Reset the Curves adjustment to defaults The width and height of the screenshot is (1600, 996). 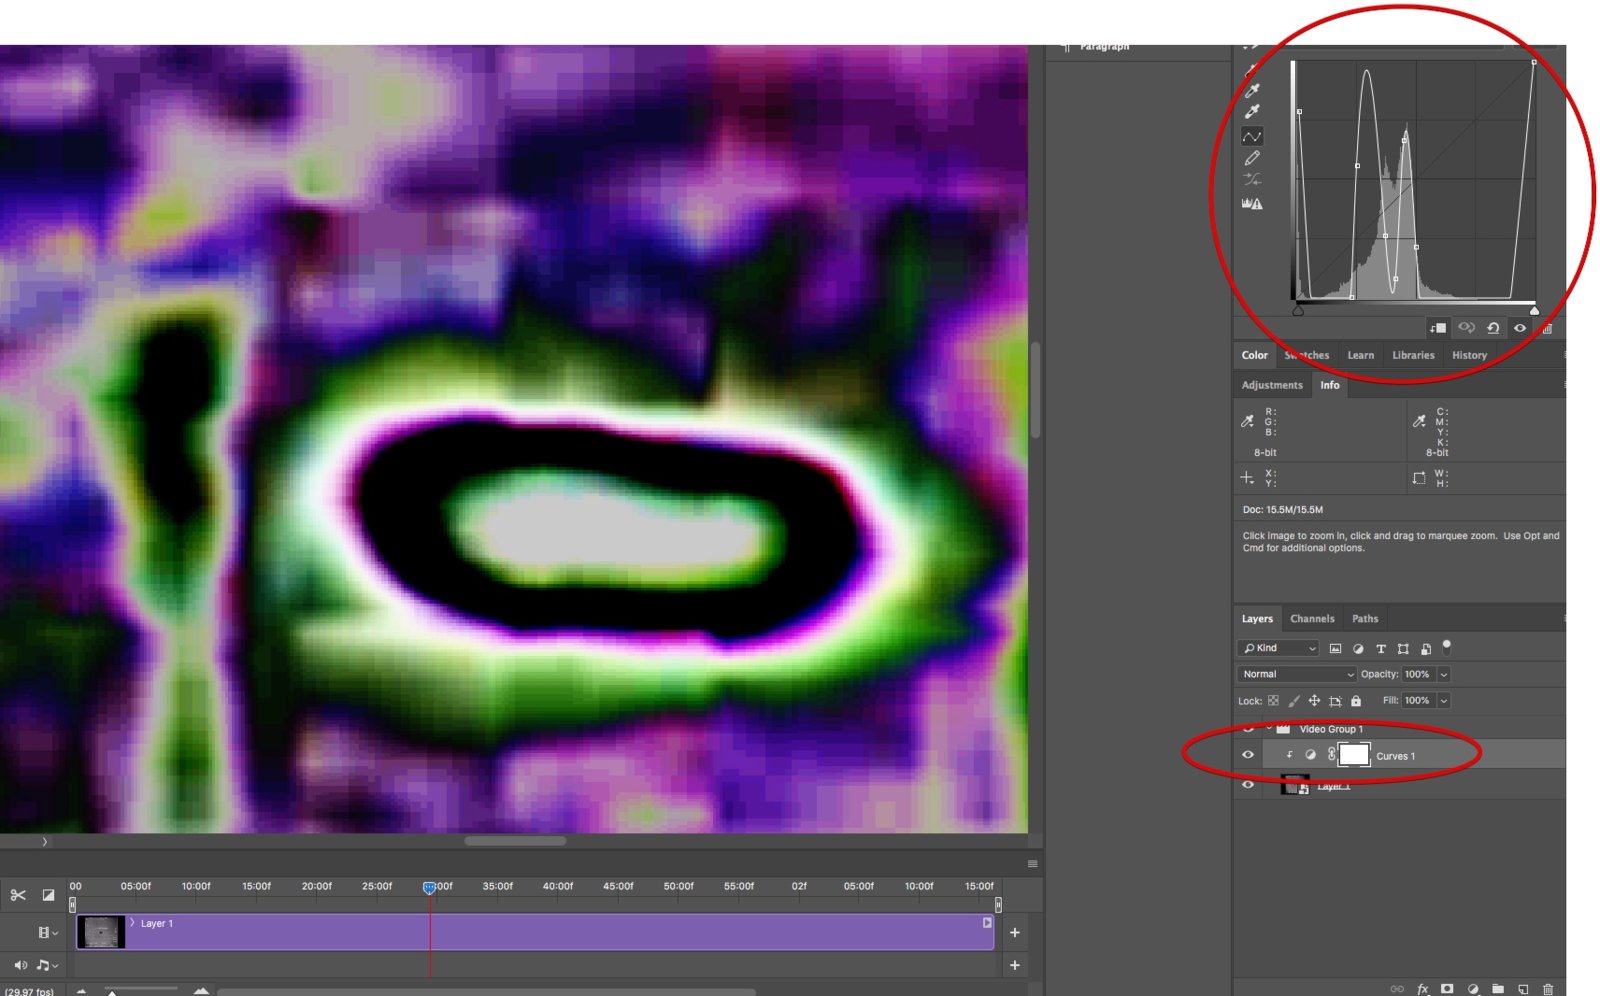click(1493, 328)
